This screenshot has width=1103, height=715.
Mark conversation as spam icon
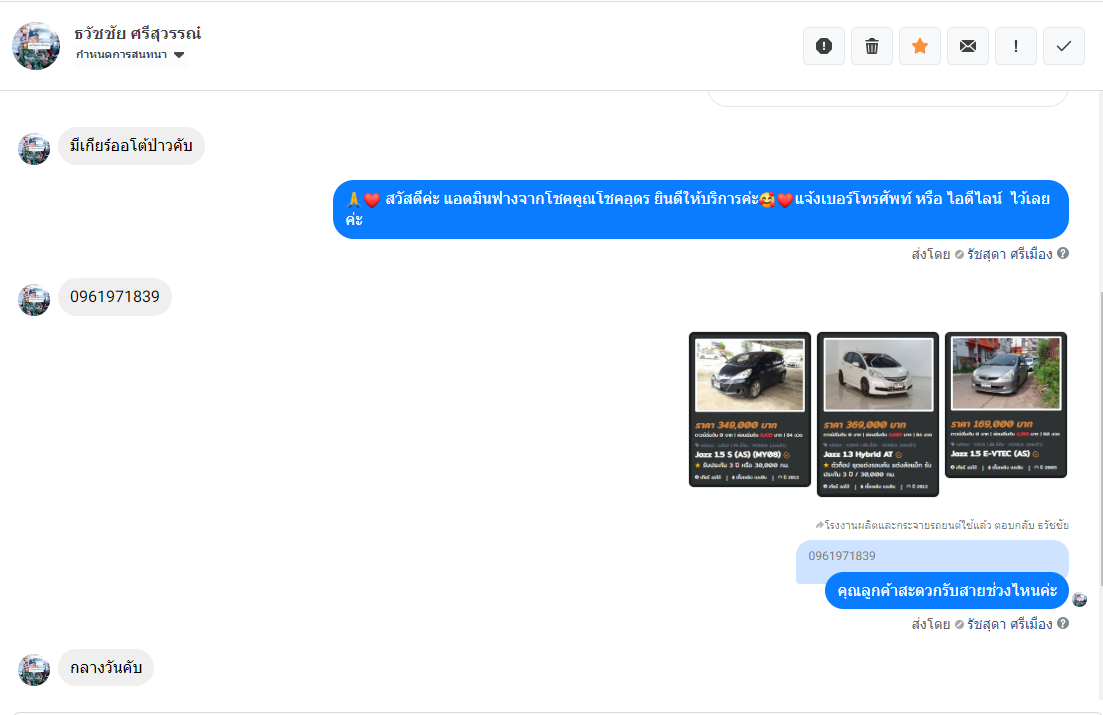824,46
